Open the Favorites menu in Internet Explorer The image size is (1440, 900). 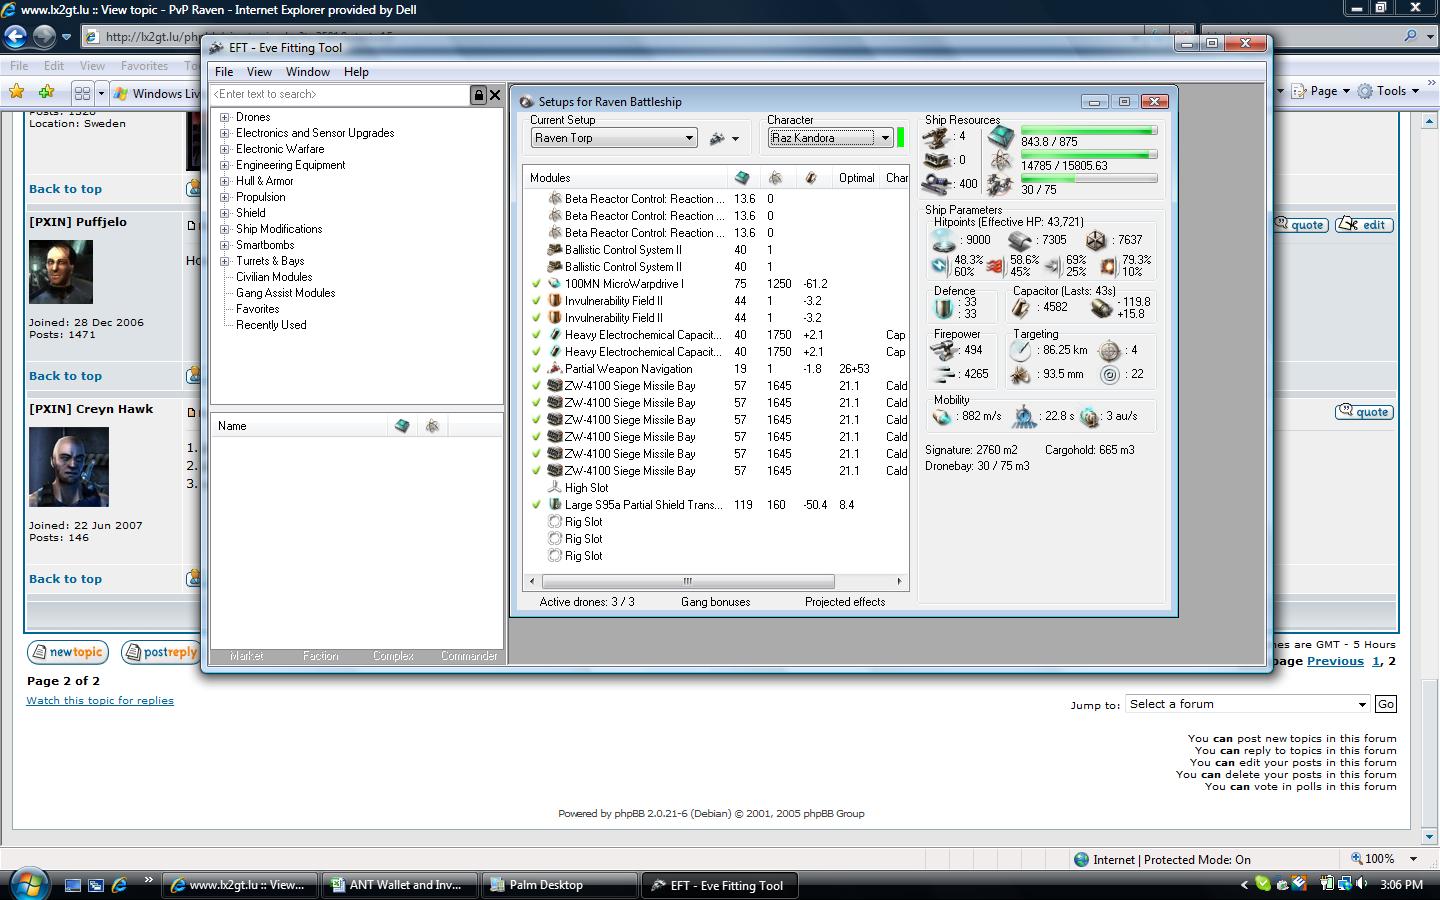point(144,66)
